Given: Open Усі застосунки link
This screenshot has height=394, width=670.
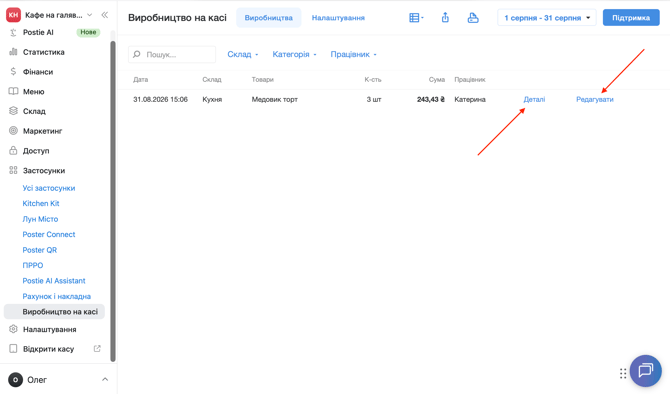Looking at the screenshot, I should click(49, 188).
